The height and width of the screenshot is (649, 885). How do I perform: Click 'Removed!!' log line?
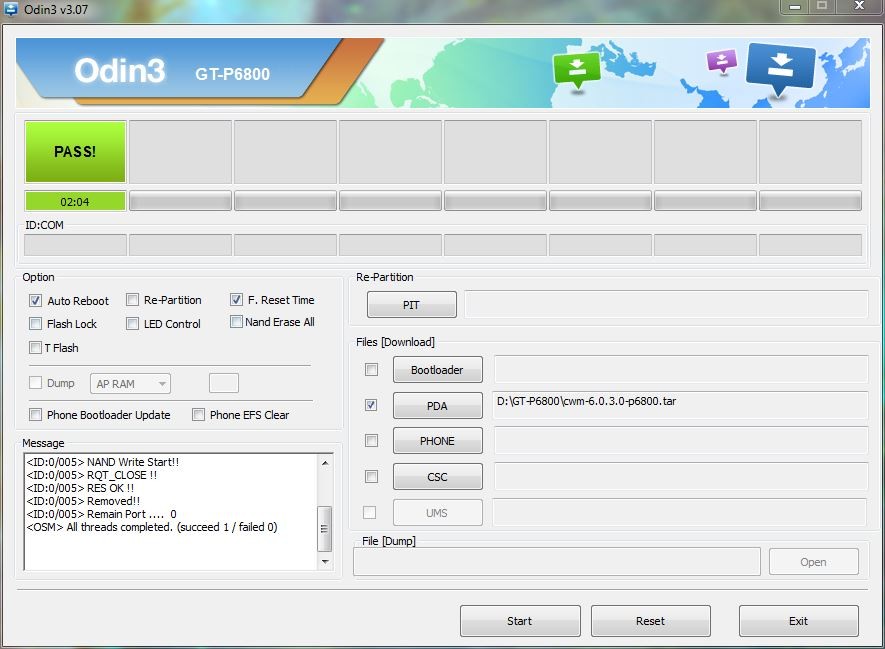point(83,501)
